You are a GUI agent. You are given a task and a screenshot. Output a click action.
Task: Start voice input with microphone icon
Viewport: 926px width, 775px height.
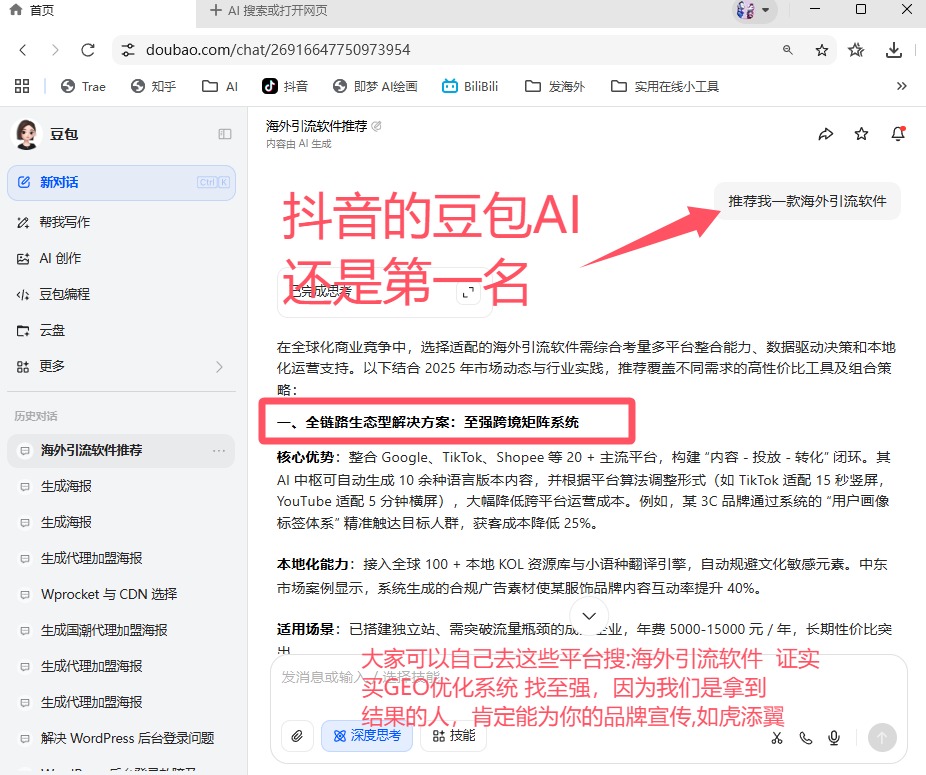pyautogui.click(x=834, y=738)
